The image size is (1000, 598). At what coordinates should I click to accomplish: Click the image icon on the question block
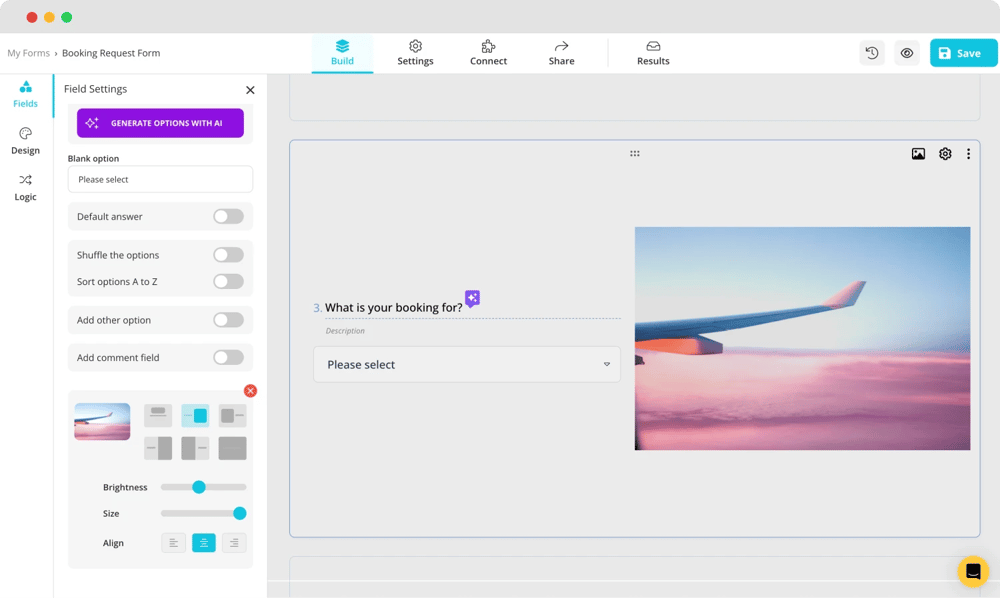(918, 153)
